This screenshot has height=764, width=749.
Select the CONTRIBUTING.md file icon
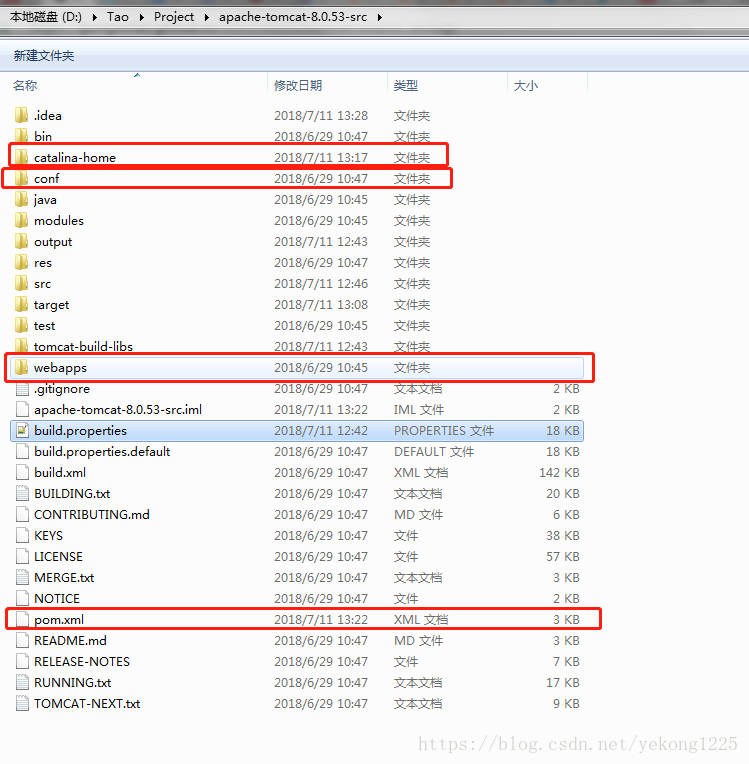tap(22, 514)
